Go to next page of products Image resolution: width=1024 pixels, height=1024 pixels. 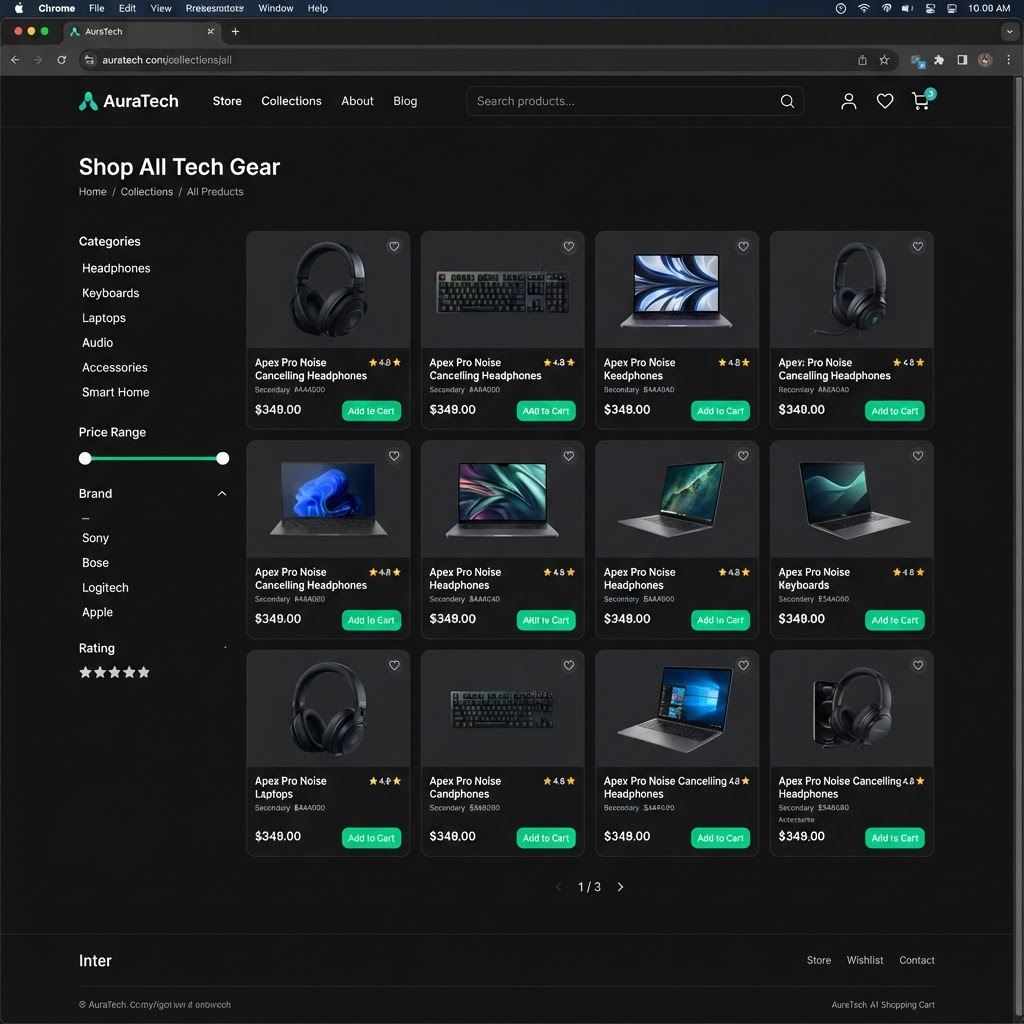coord(620,887)
